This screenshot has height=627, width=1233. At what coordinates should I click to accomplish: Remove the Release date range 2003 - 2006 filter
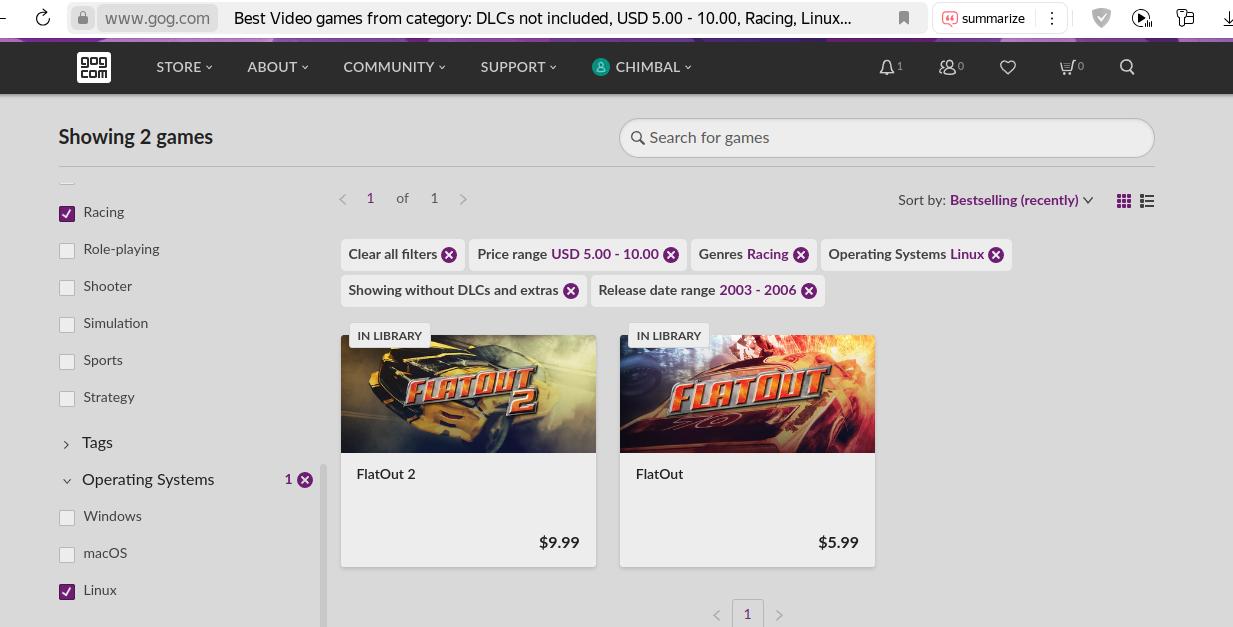coord(809,291)
